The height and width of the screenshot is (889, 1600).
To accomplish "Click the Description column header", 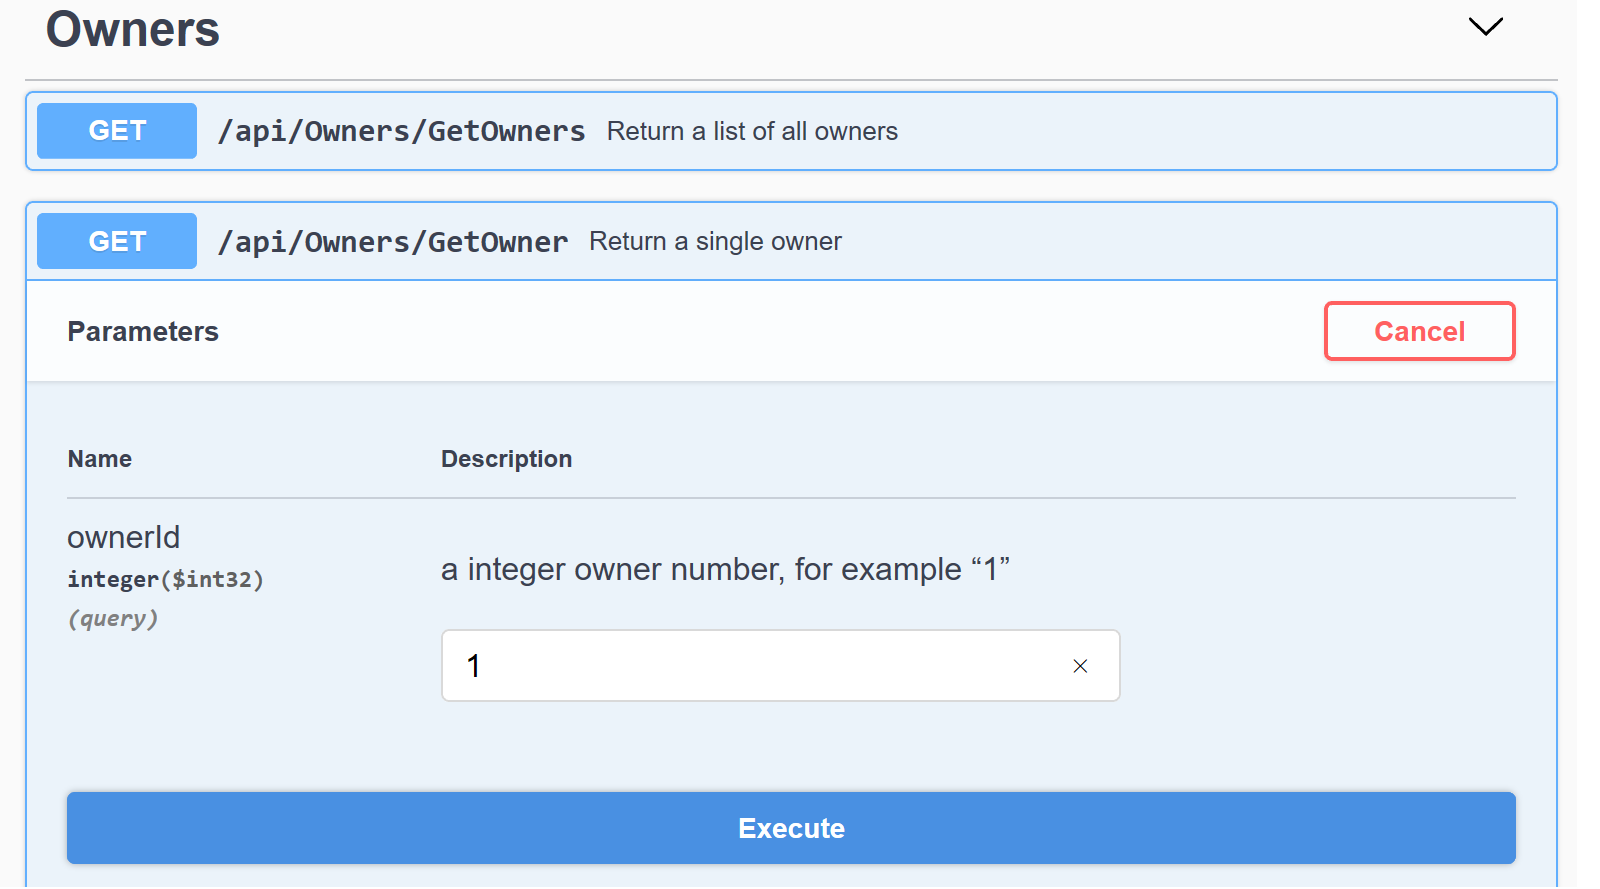I will point(506,459).
